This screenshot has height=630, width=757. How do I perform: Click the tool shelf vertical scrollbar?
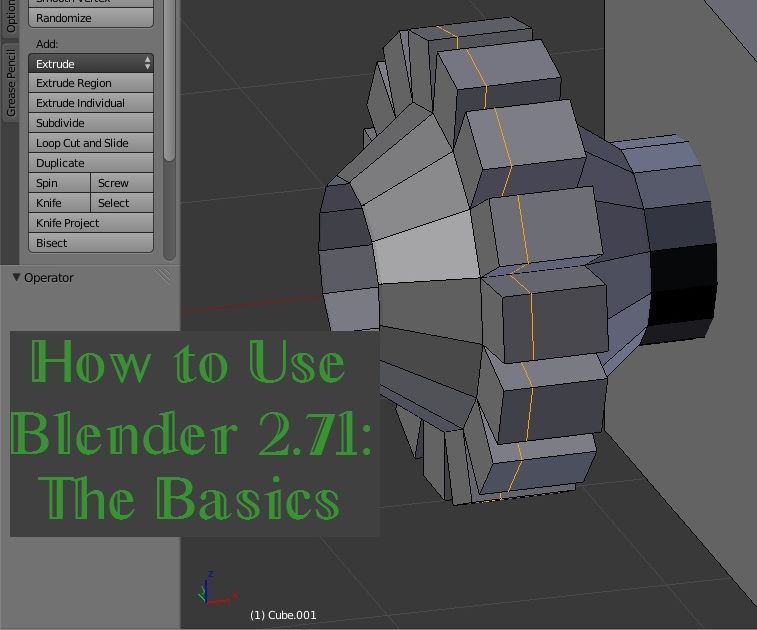pyautogui.click(x=169, y=80)
